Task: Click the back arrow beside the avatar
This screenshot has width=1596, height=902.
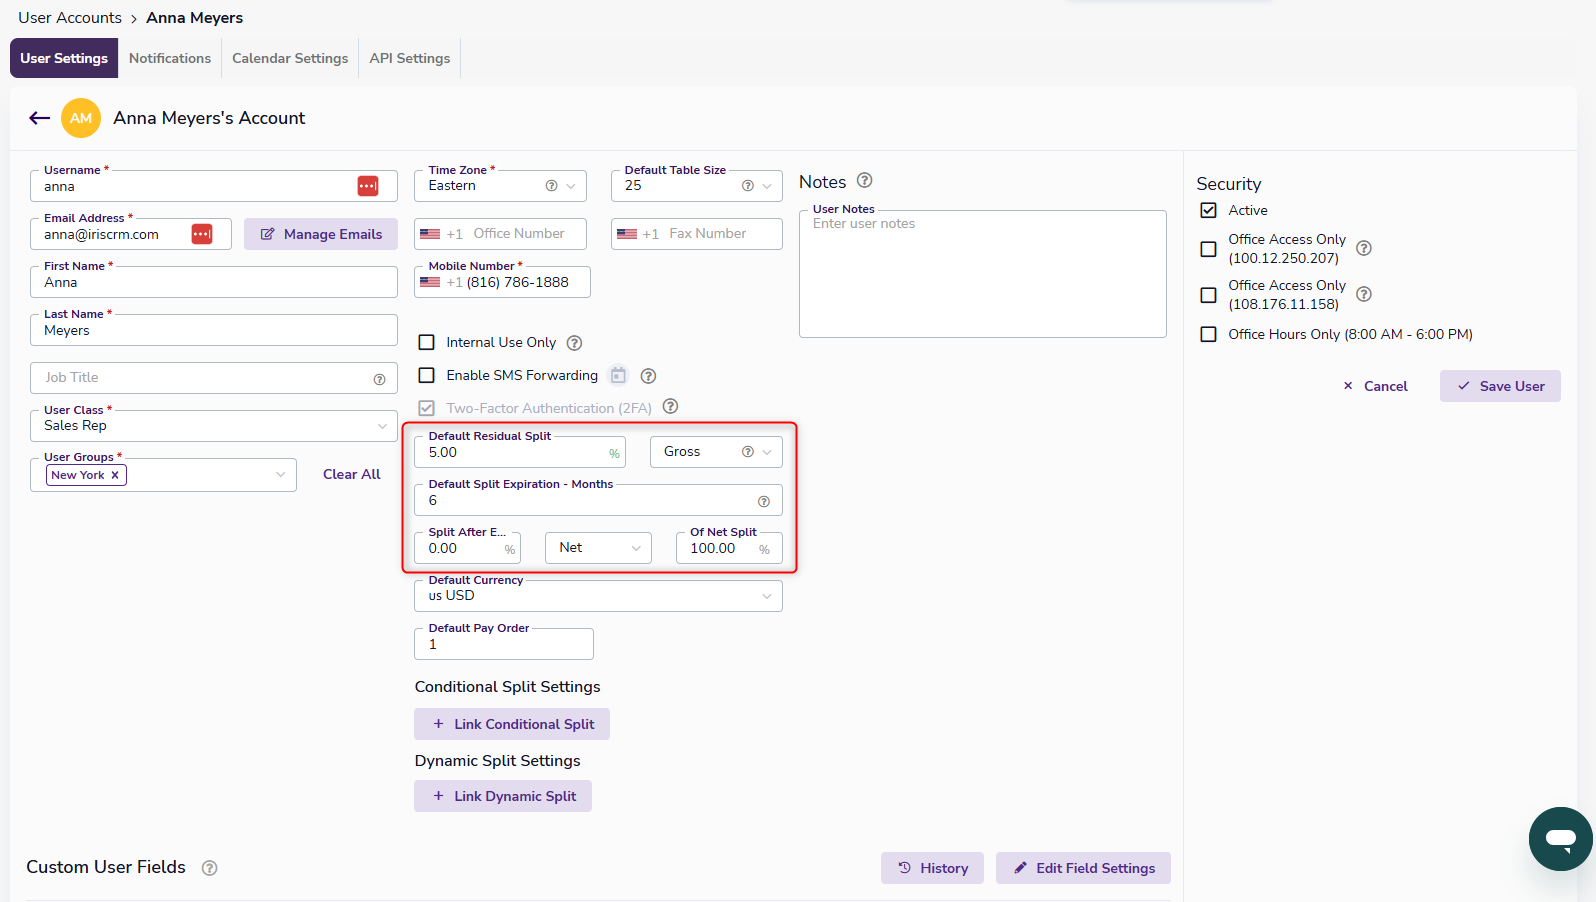Action: coord(40,118)
